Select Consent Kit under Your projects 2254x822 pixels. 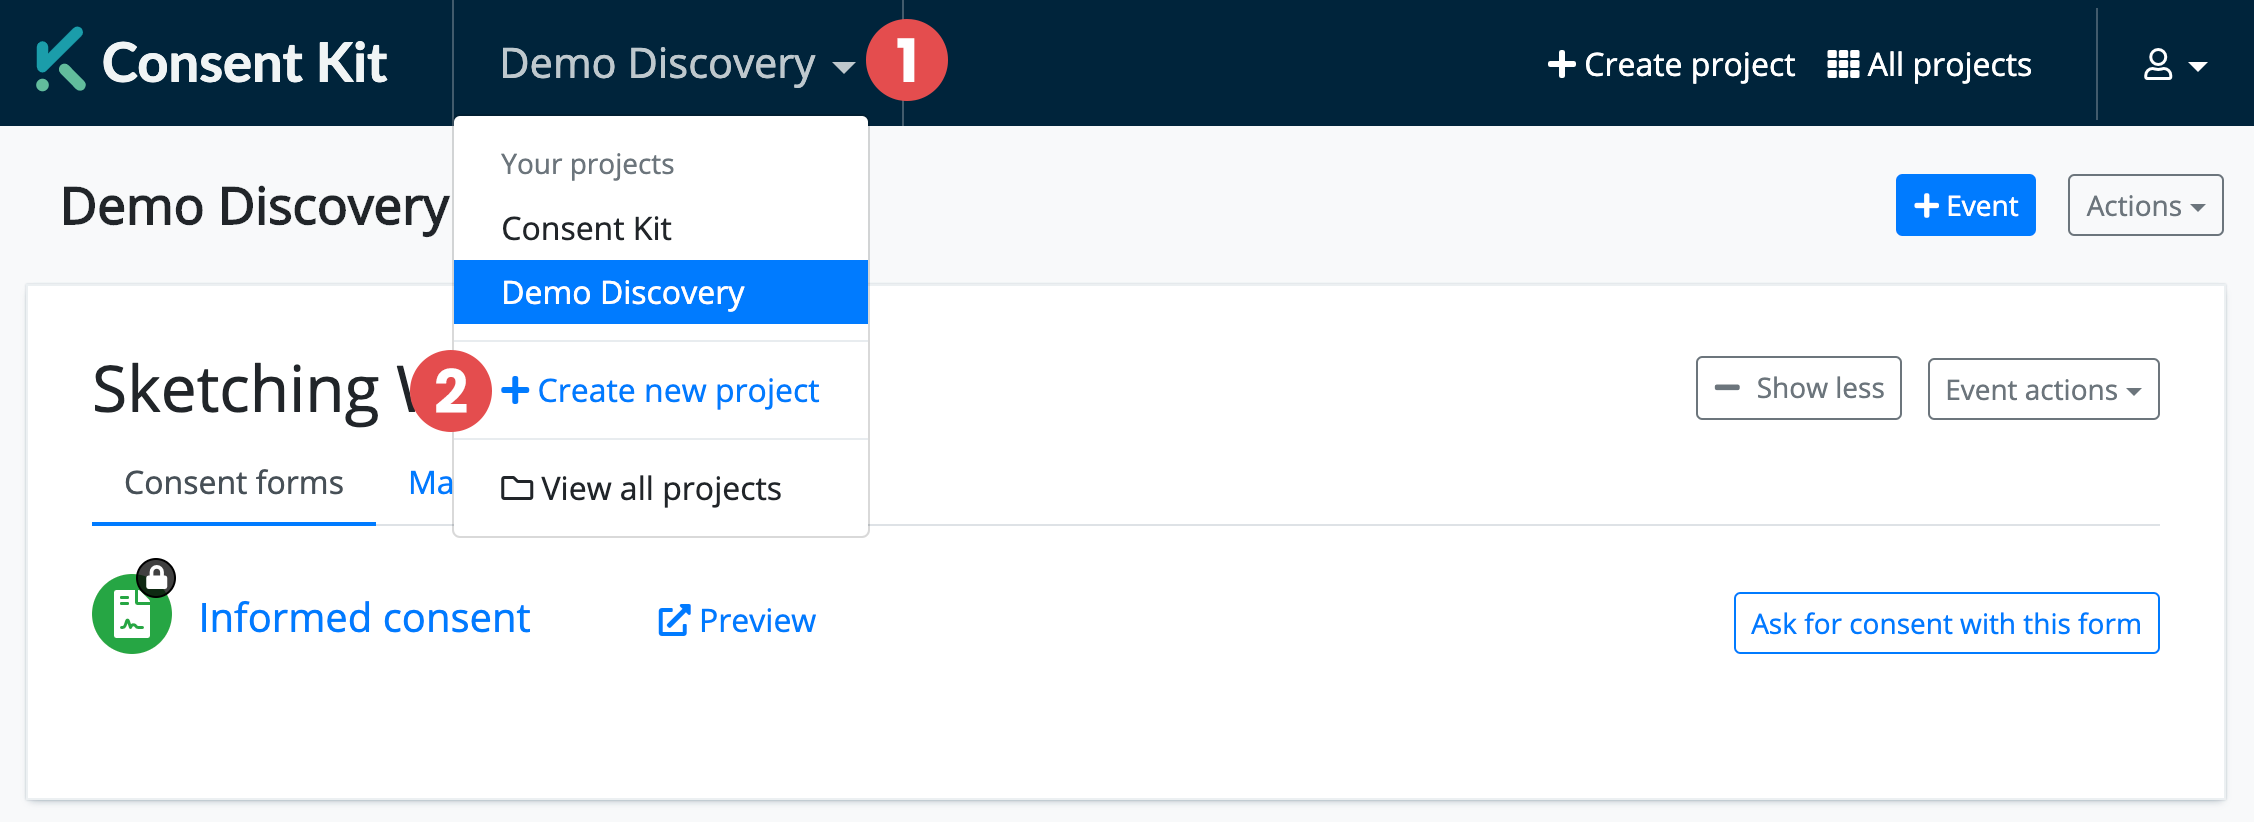[x=586, y=227]
